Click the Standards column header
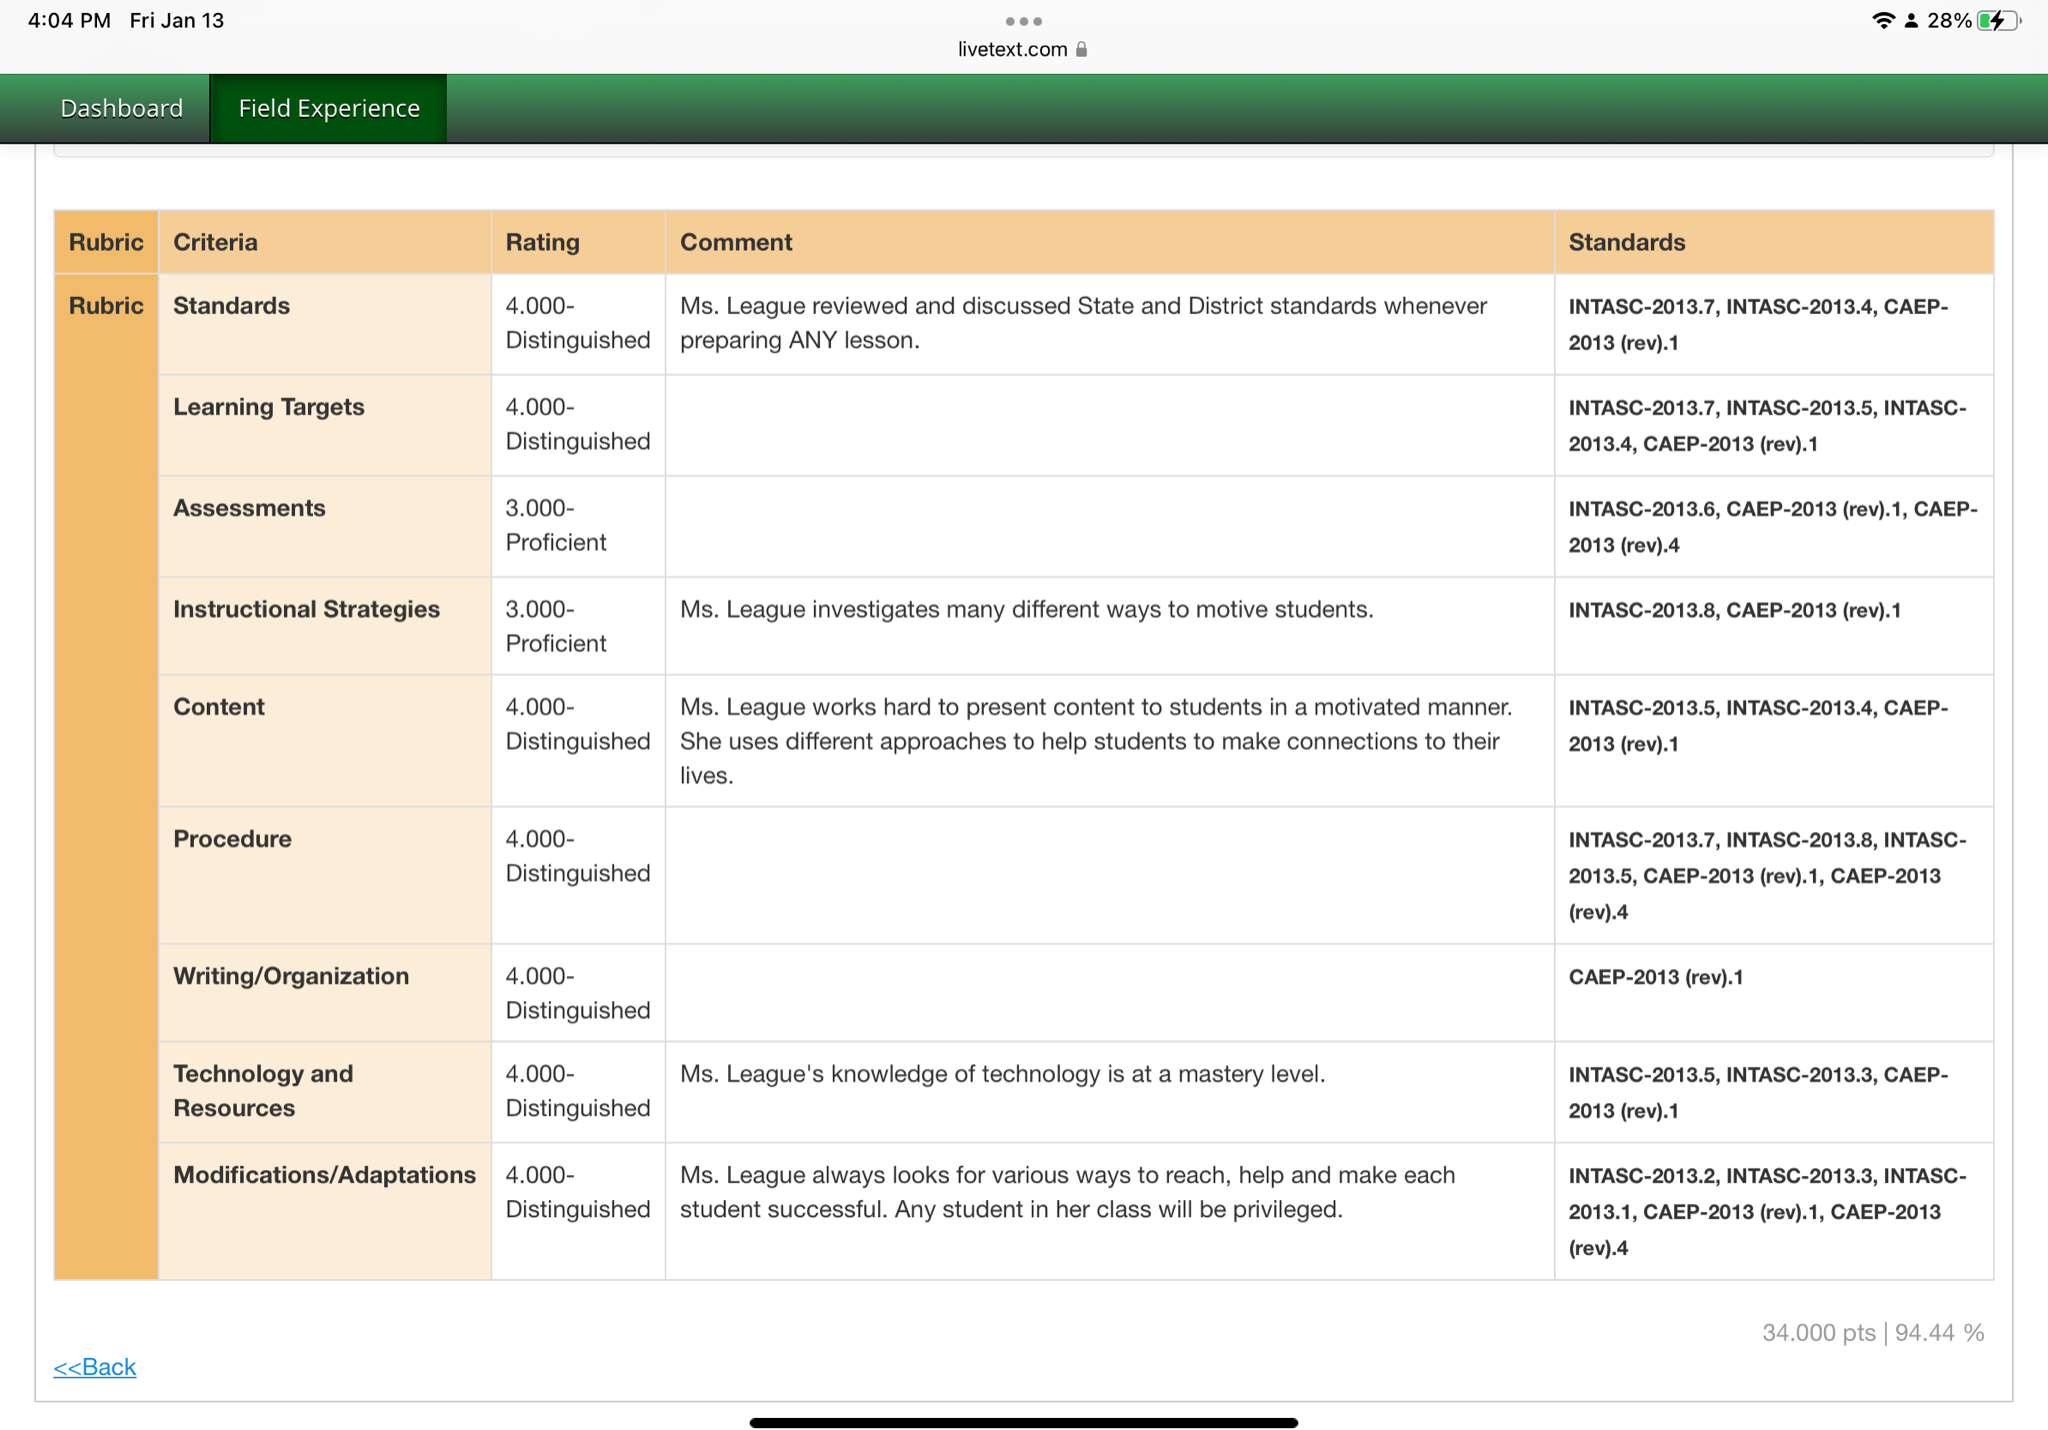 coord(1626,242)
